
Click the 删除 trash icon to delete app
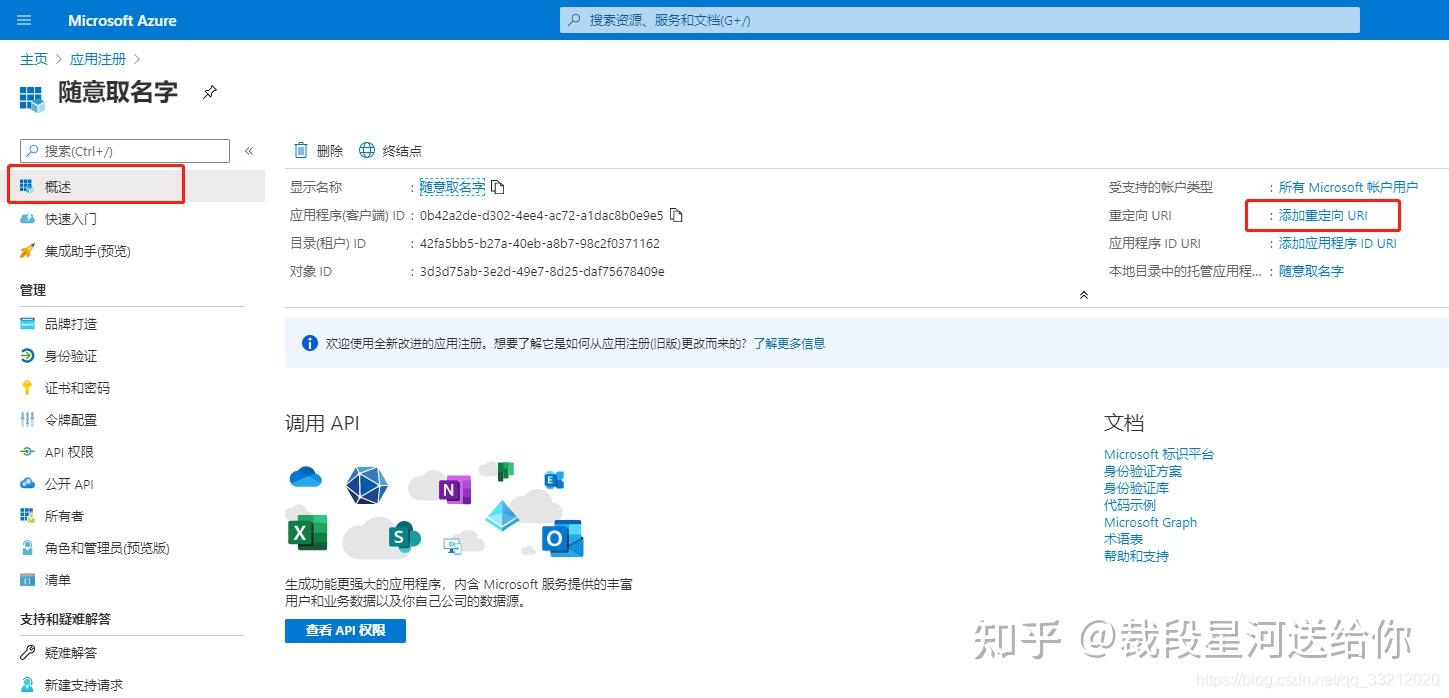[301, 150]
